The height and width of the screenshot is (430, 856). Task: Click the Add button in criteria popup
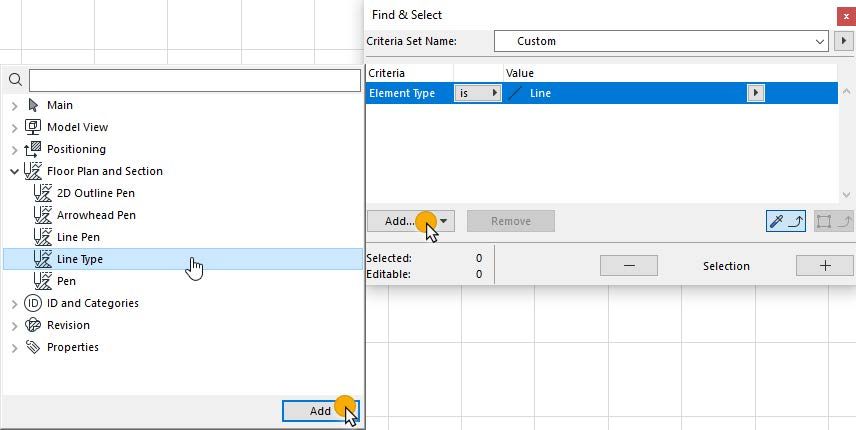319,411
